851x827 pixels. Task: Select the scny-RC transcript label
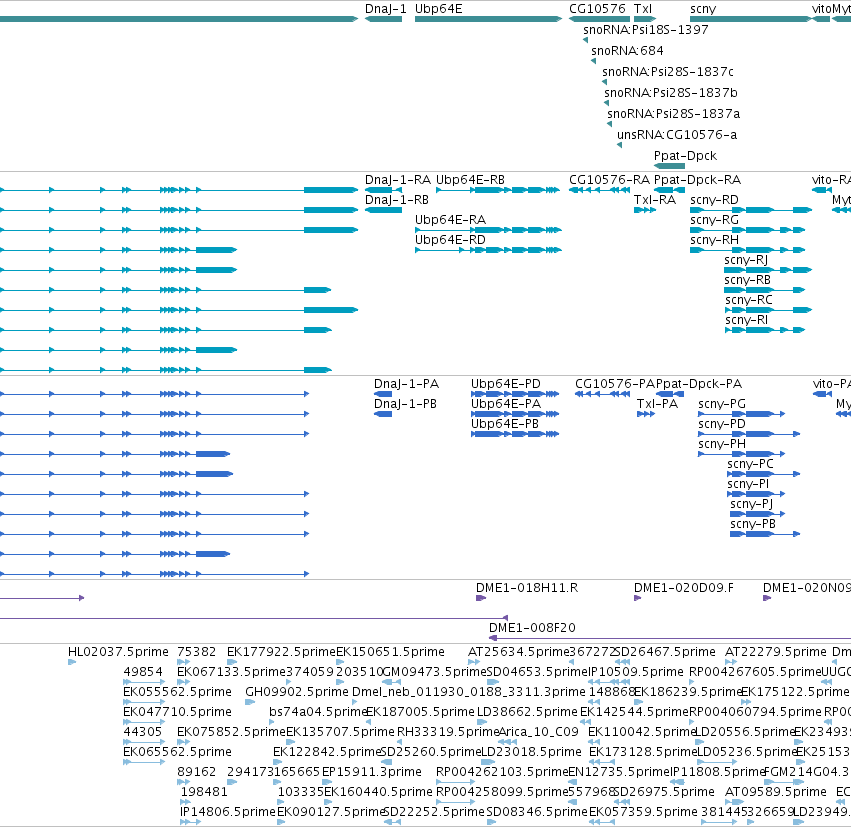click(x=748, y=300)
